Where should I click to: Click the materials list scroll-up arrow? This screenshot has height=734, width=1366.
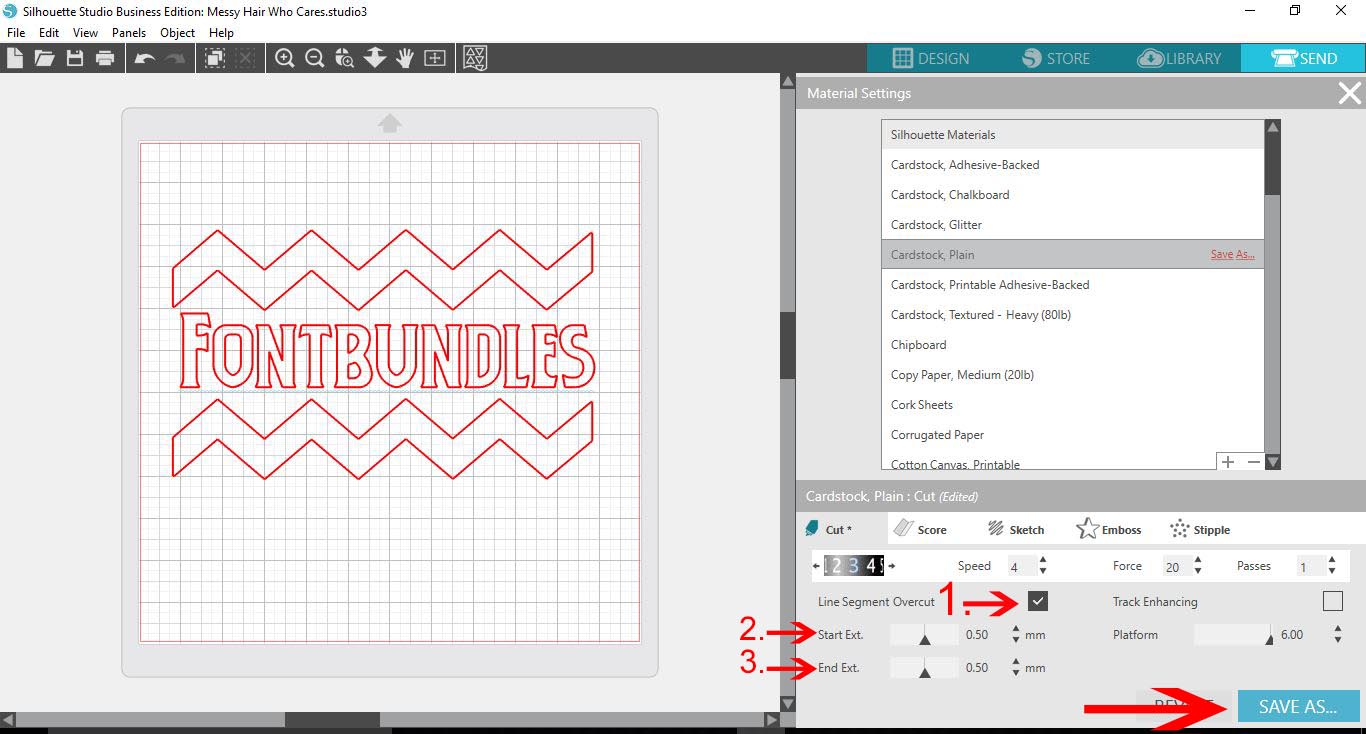click(x=1272, y=127)
